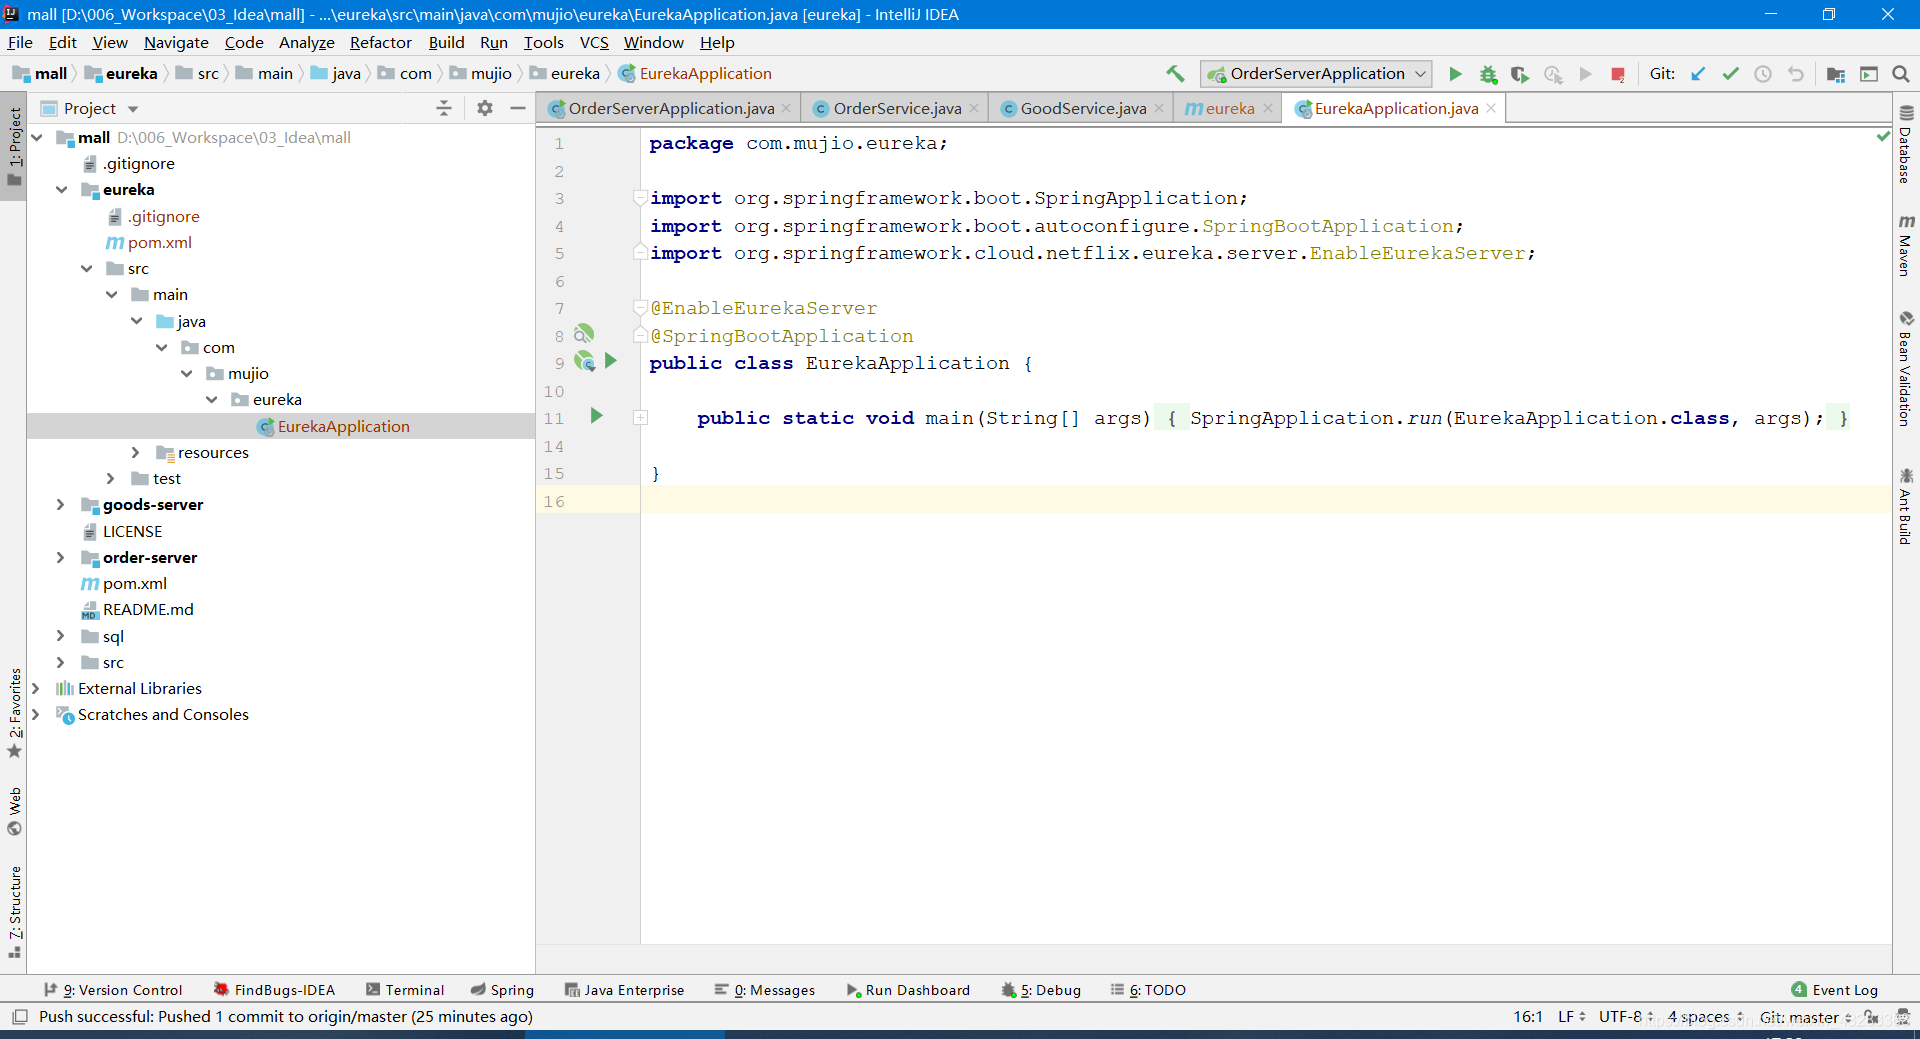Open the 6: TODO panel
Screen dimensions: 1920x1039
point(1148,990)
